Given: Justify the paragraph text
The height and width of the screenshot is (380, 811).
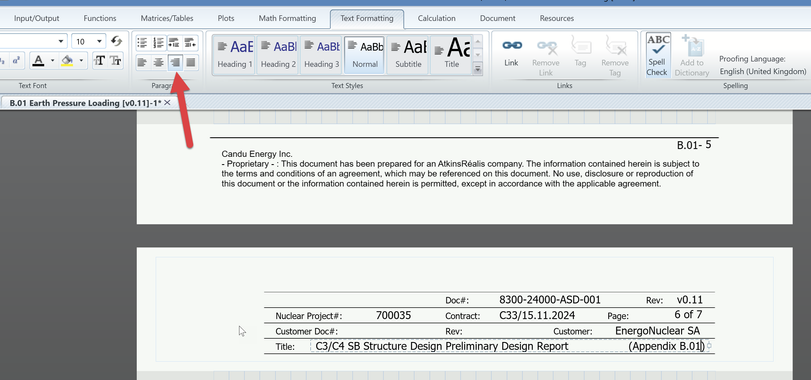Looking at the screenshot, I should [191, 62].
